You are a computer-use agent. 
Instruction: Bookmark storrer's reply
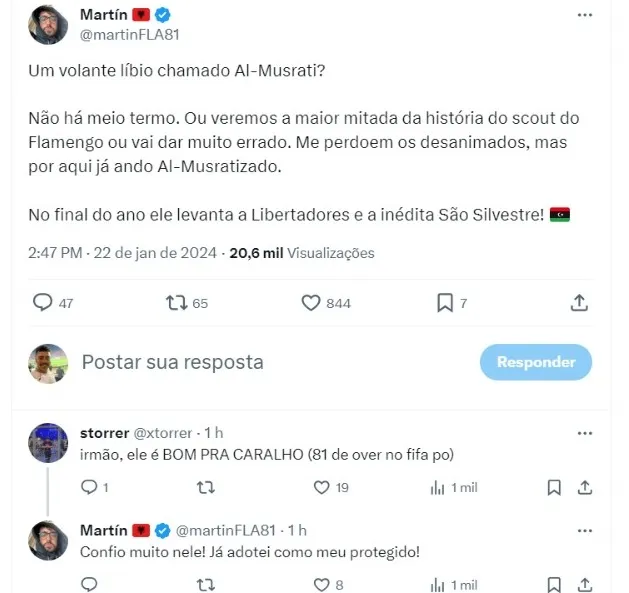click(x=554, y=488)
